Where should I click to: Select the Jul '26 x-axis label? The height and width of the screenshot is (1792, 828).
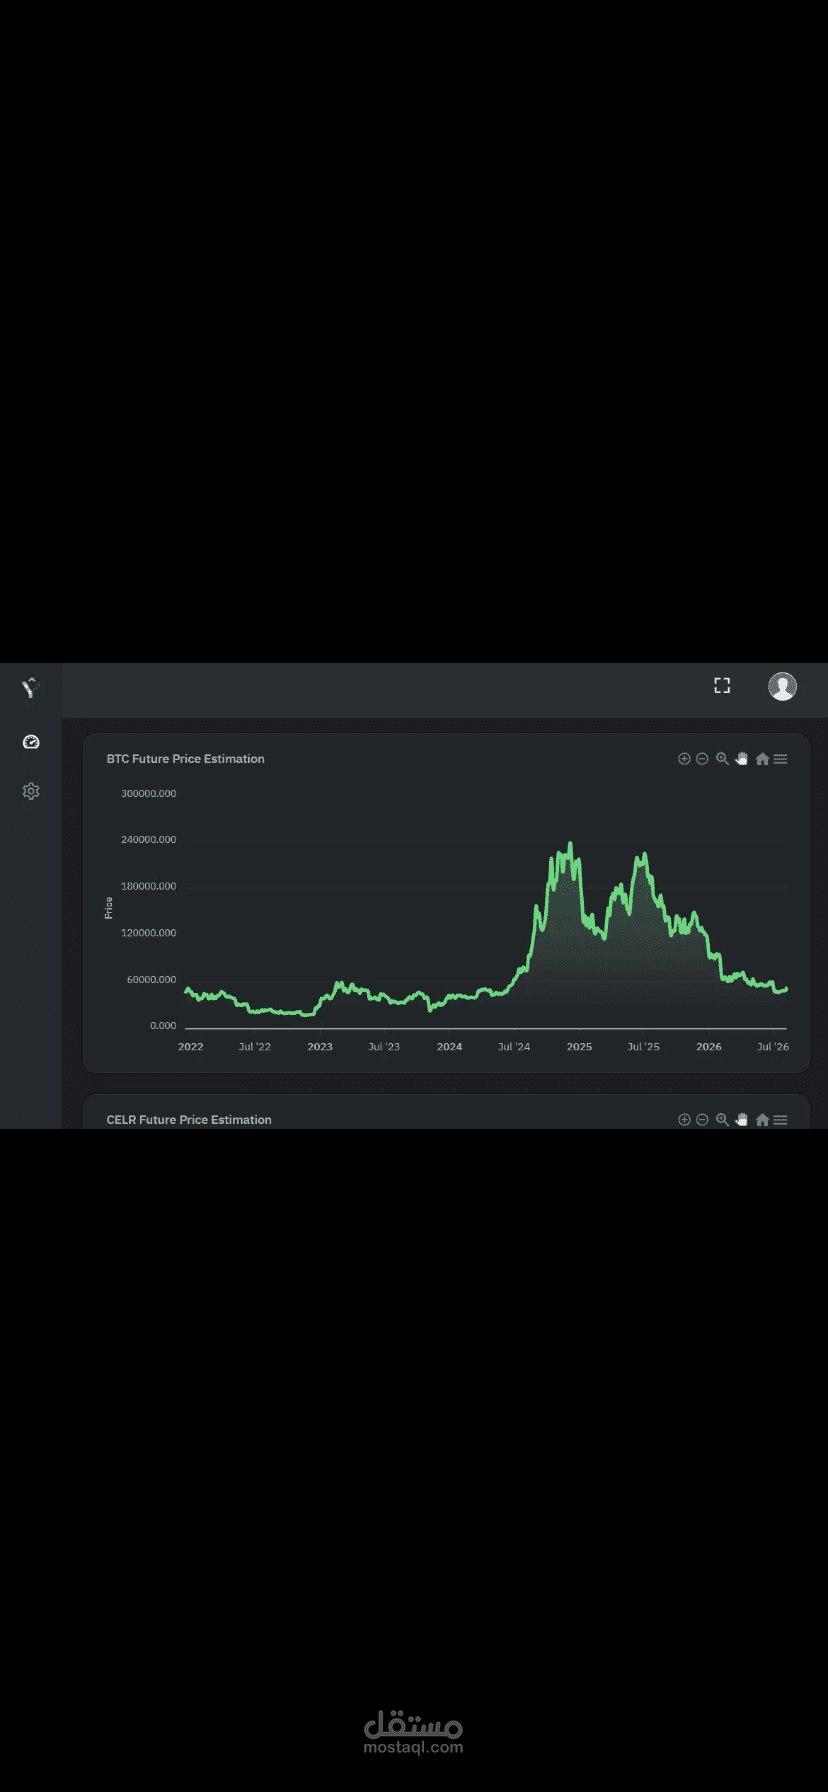(773, 1047)
